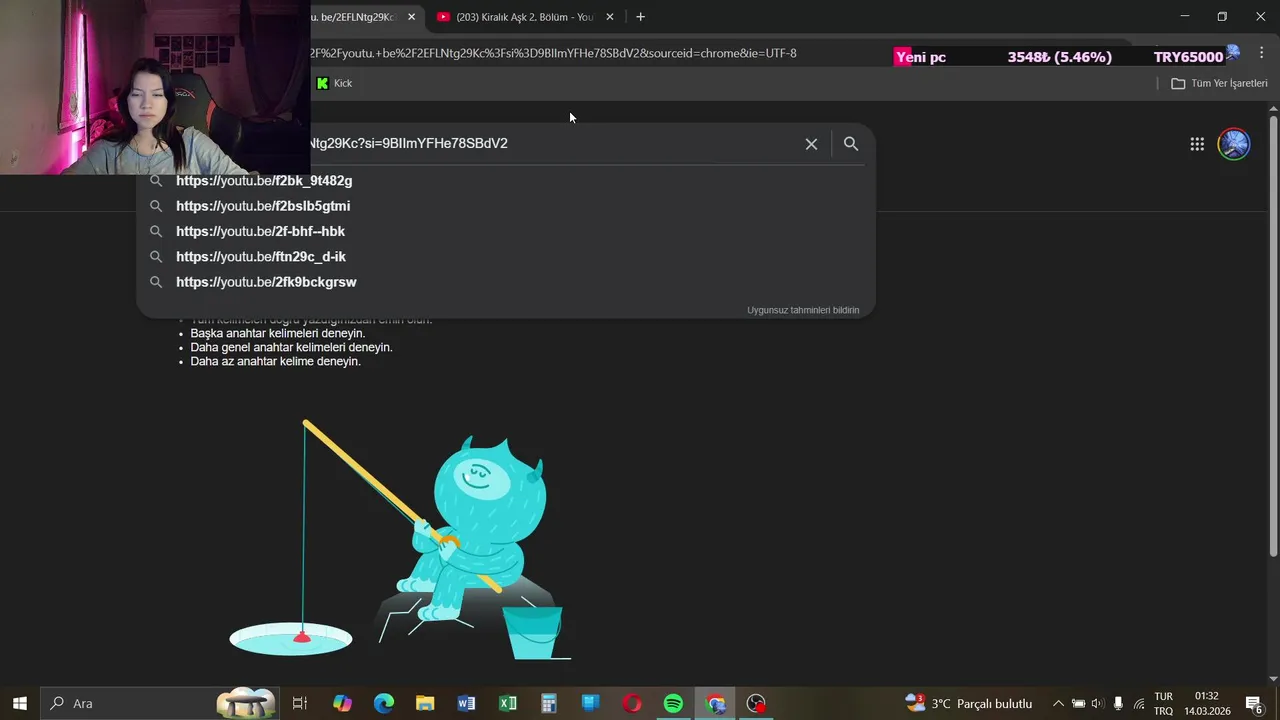Viewport: 1280px width, 720px height.
Task: Open Chrome's three-dot menu
Action: 1262,53
